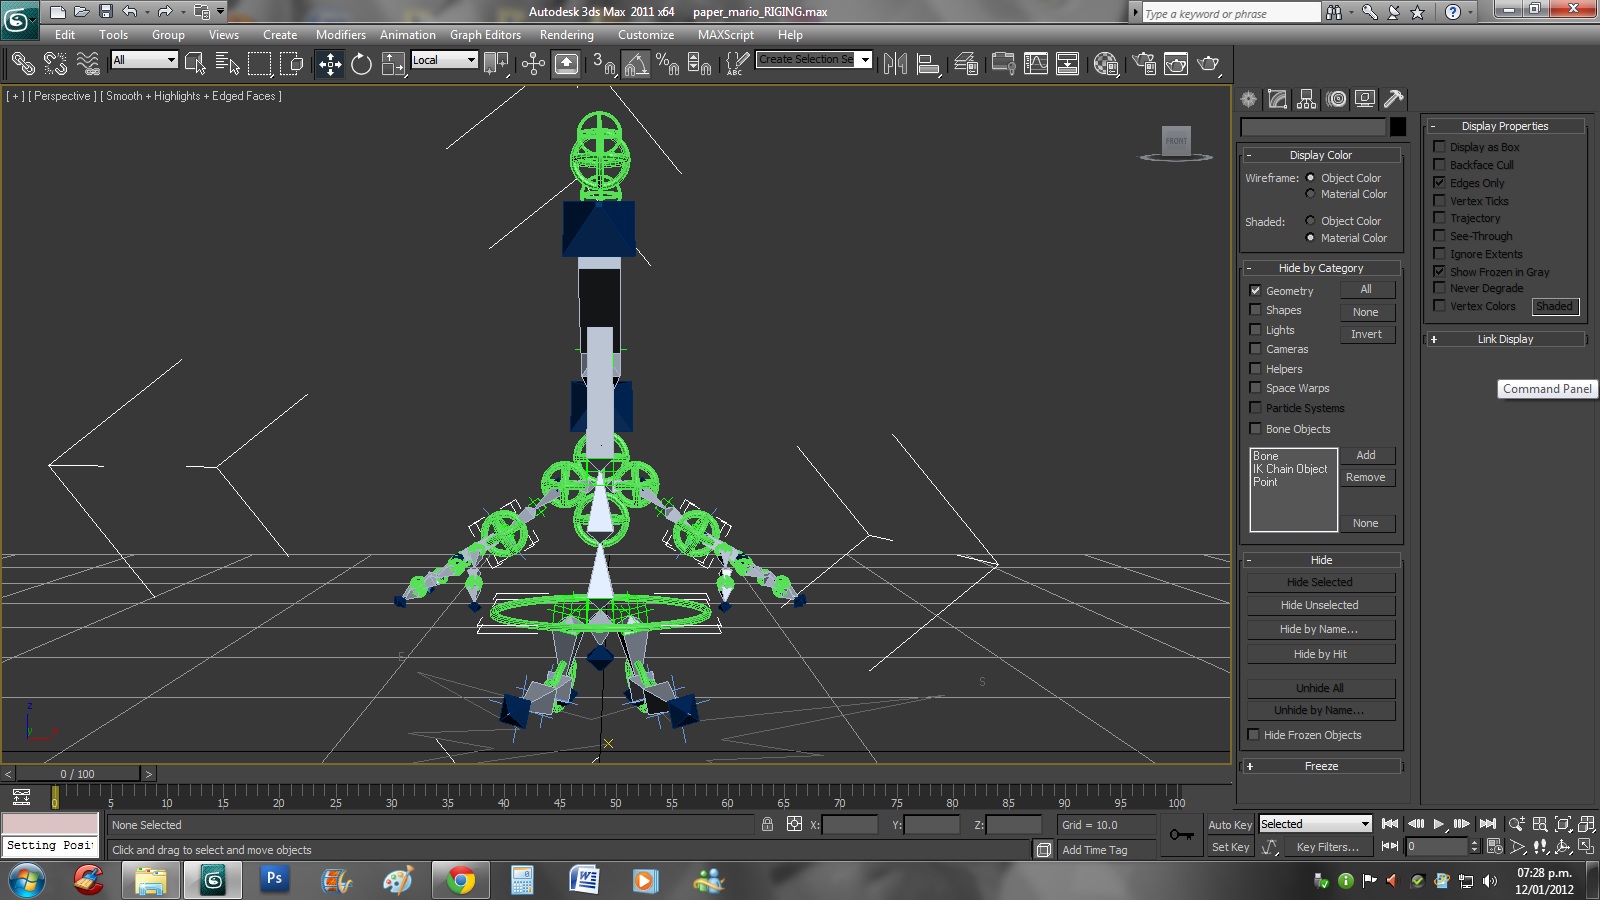Open the Customize menu
Screen dimensions: 1600x900
click(x=646, y=34)
